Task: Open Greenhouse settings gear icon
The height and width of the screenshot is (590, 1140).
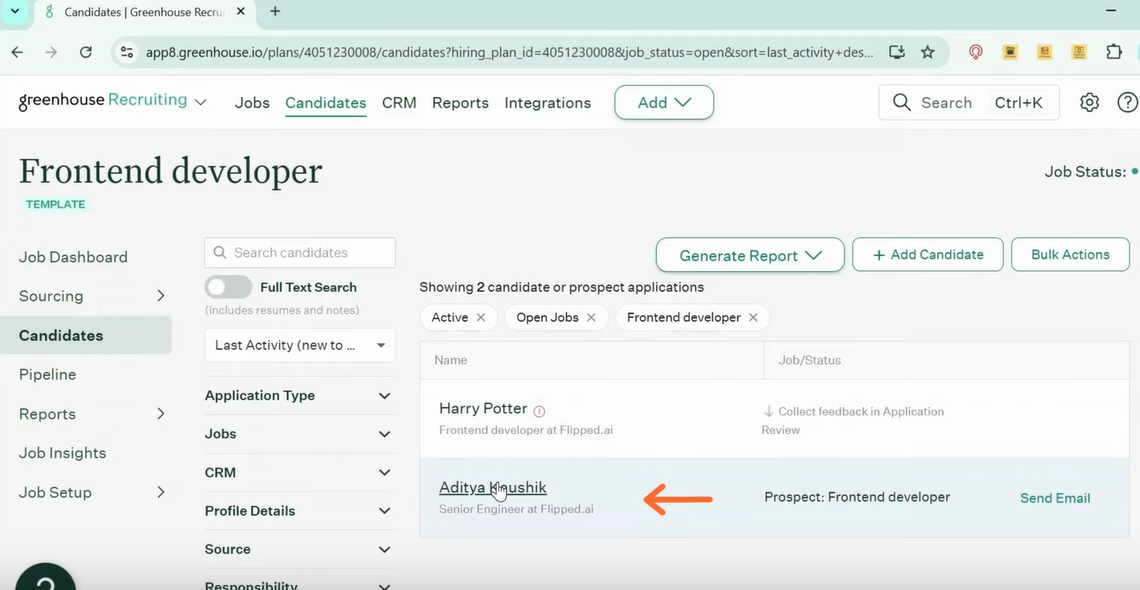Action: [x=1089, y=102]
